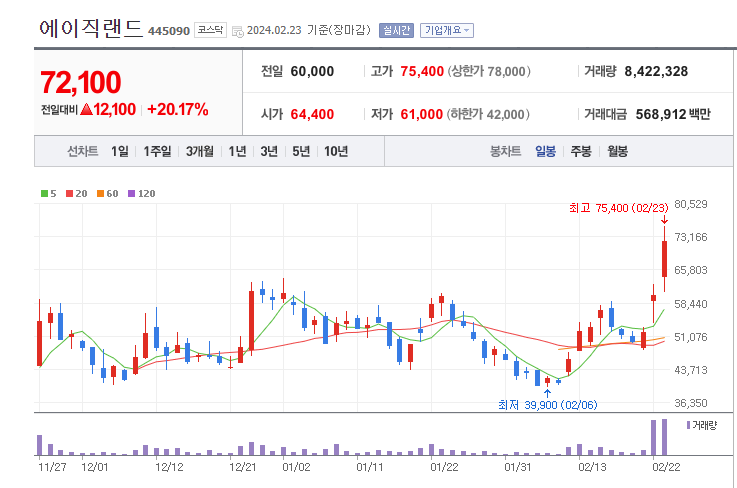Click the green 5-day moving average swatch
Screen dimensions: 737x488
pos(44,194)
